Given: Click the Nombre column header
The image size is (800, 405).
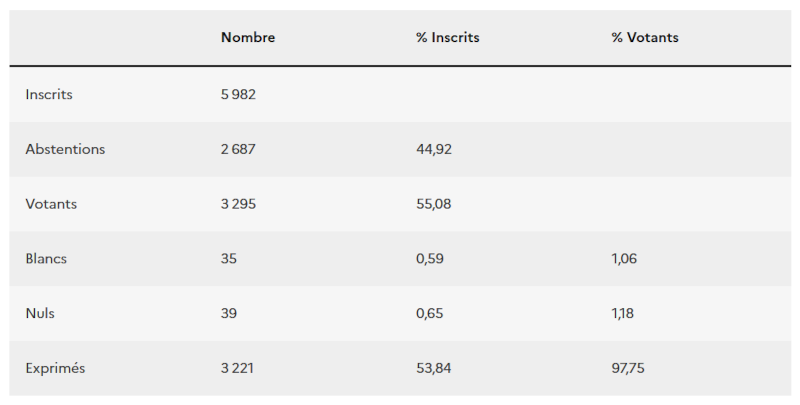Looking at the screenshot, I should (248, 38).
